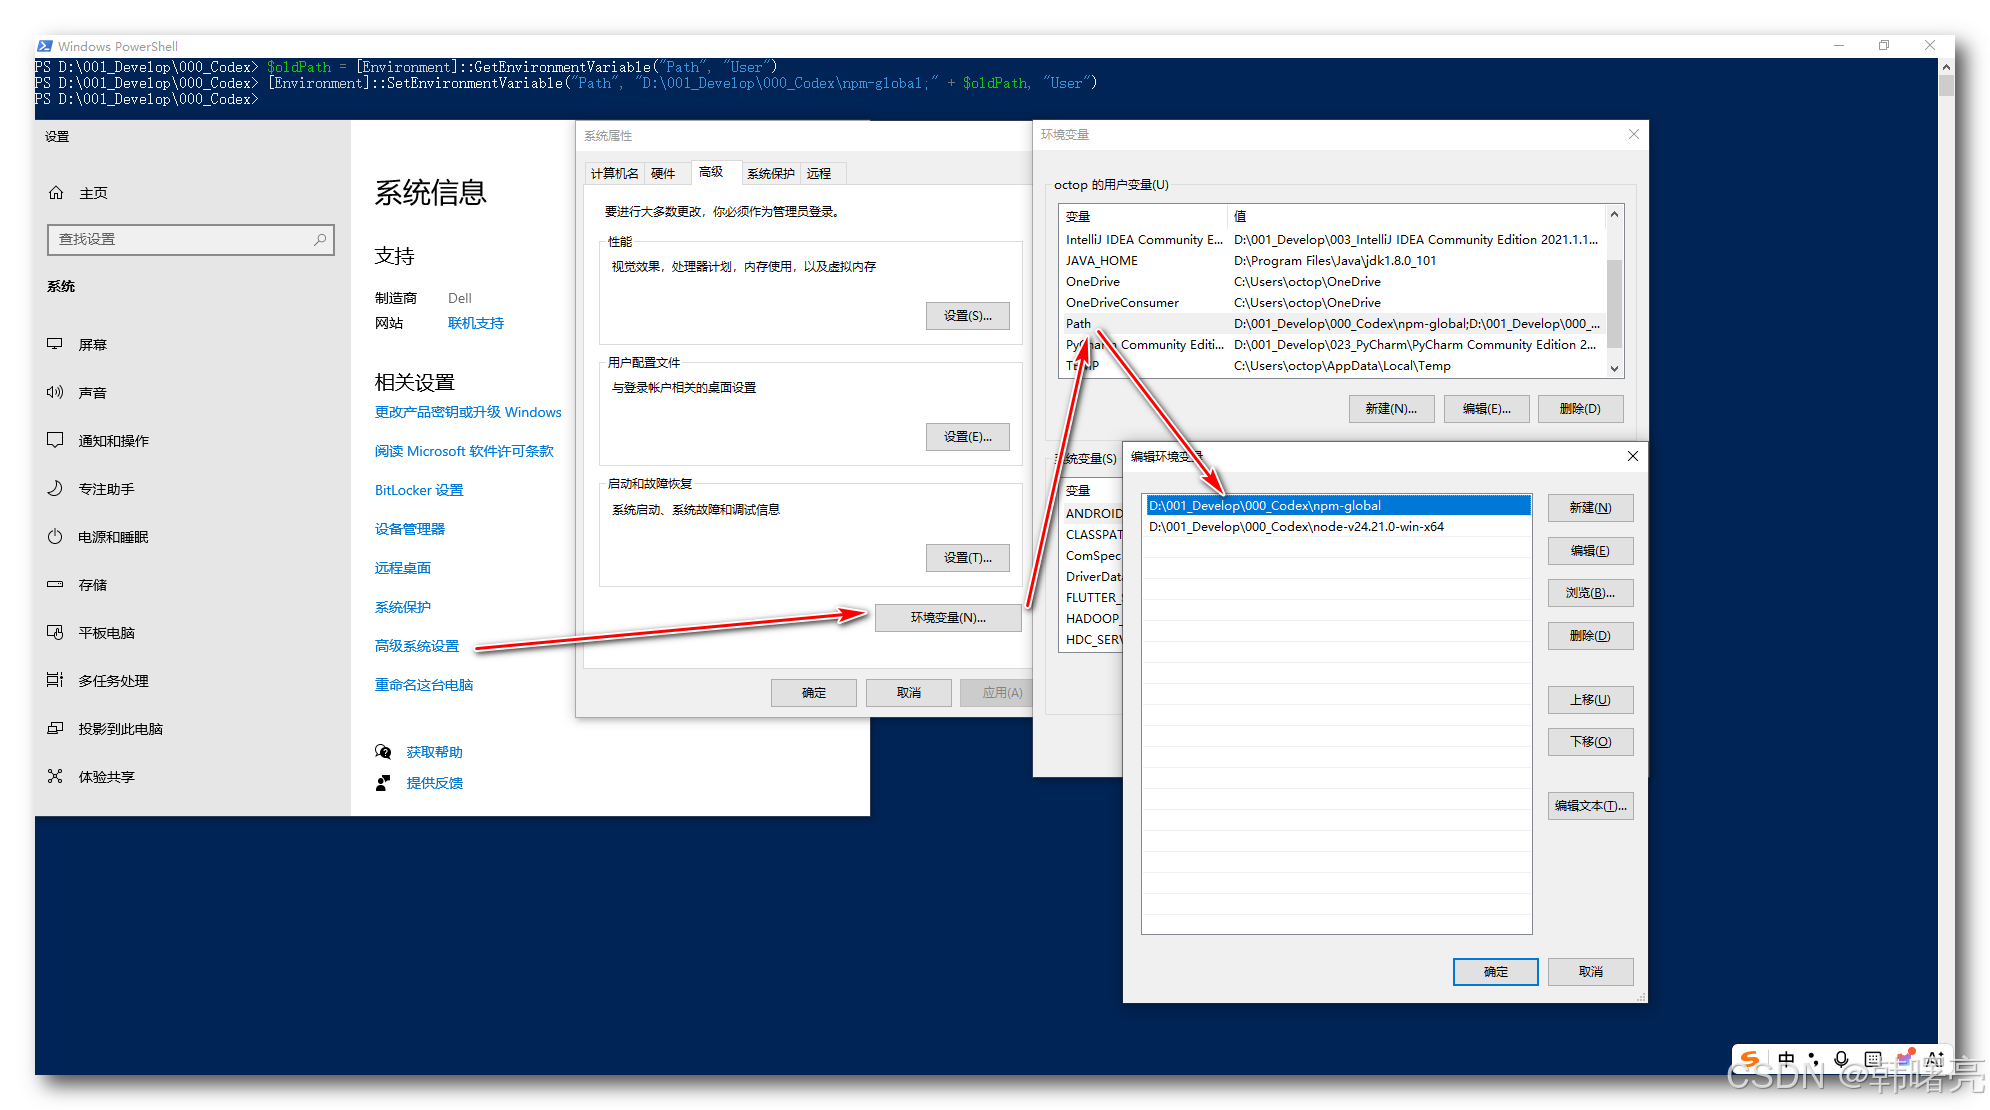
Task: Click 上移(U) move up button
Action: coord(1590,700)
